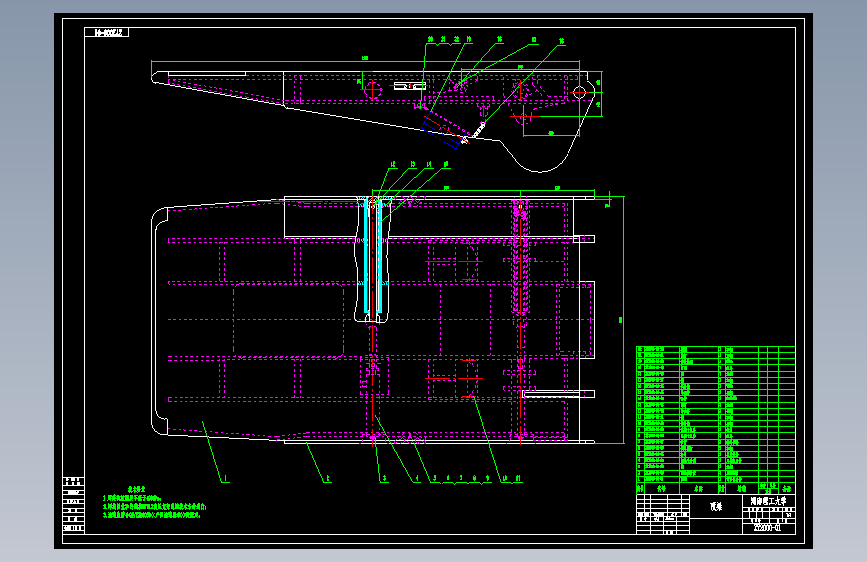Click the parts list header row
The width and height of the screenshot is (867, 562).
(715, 488)
